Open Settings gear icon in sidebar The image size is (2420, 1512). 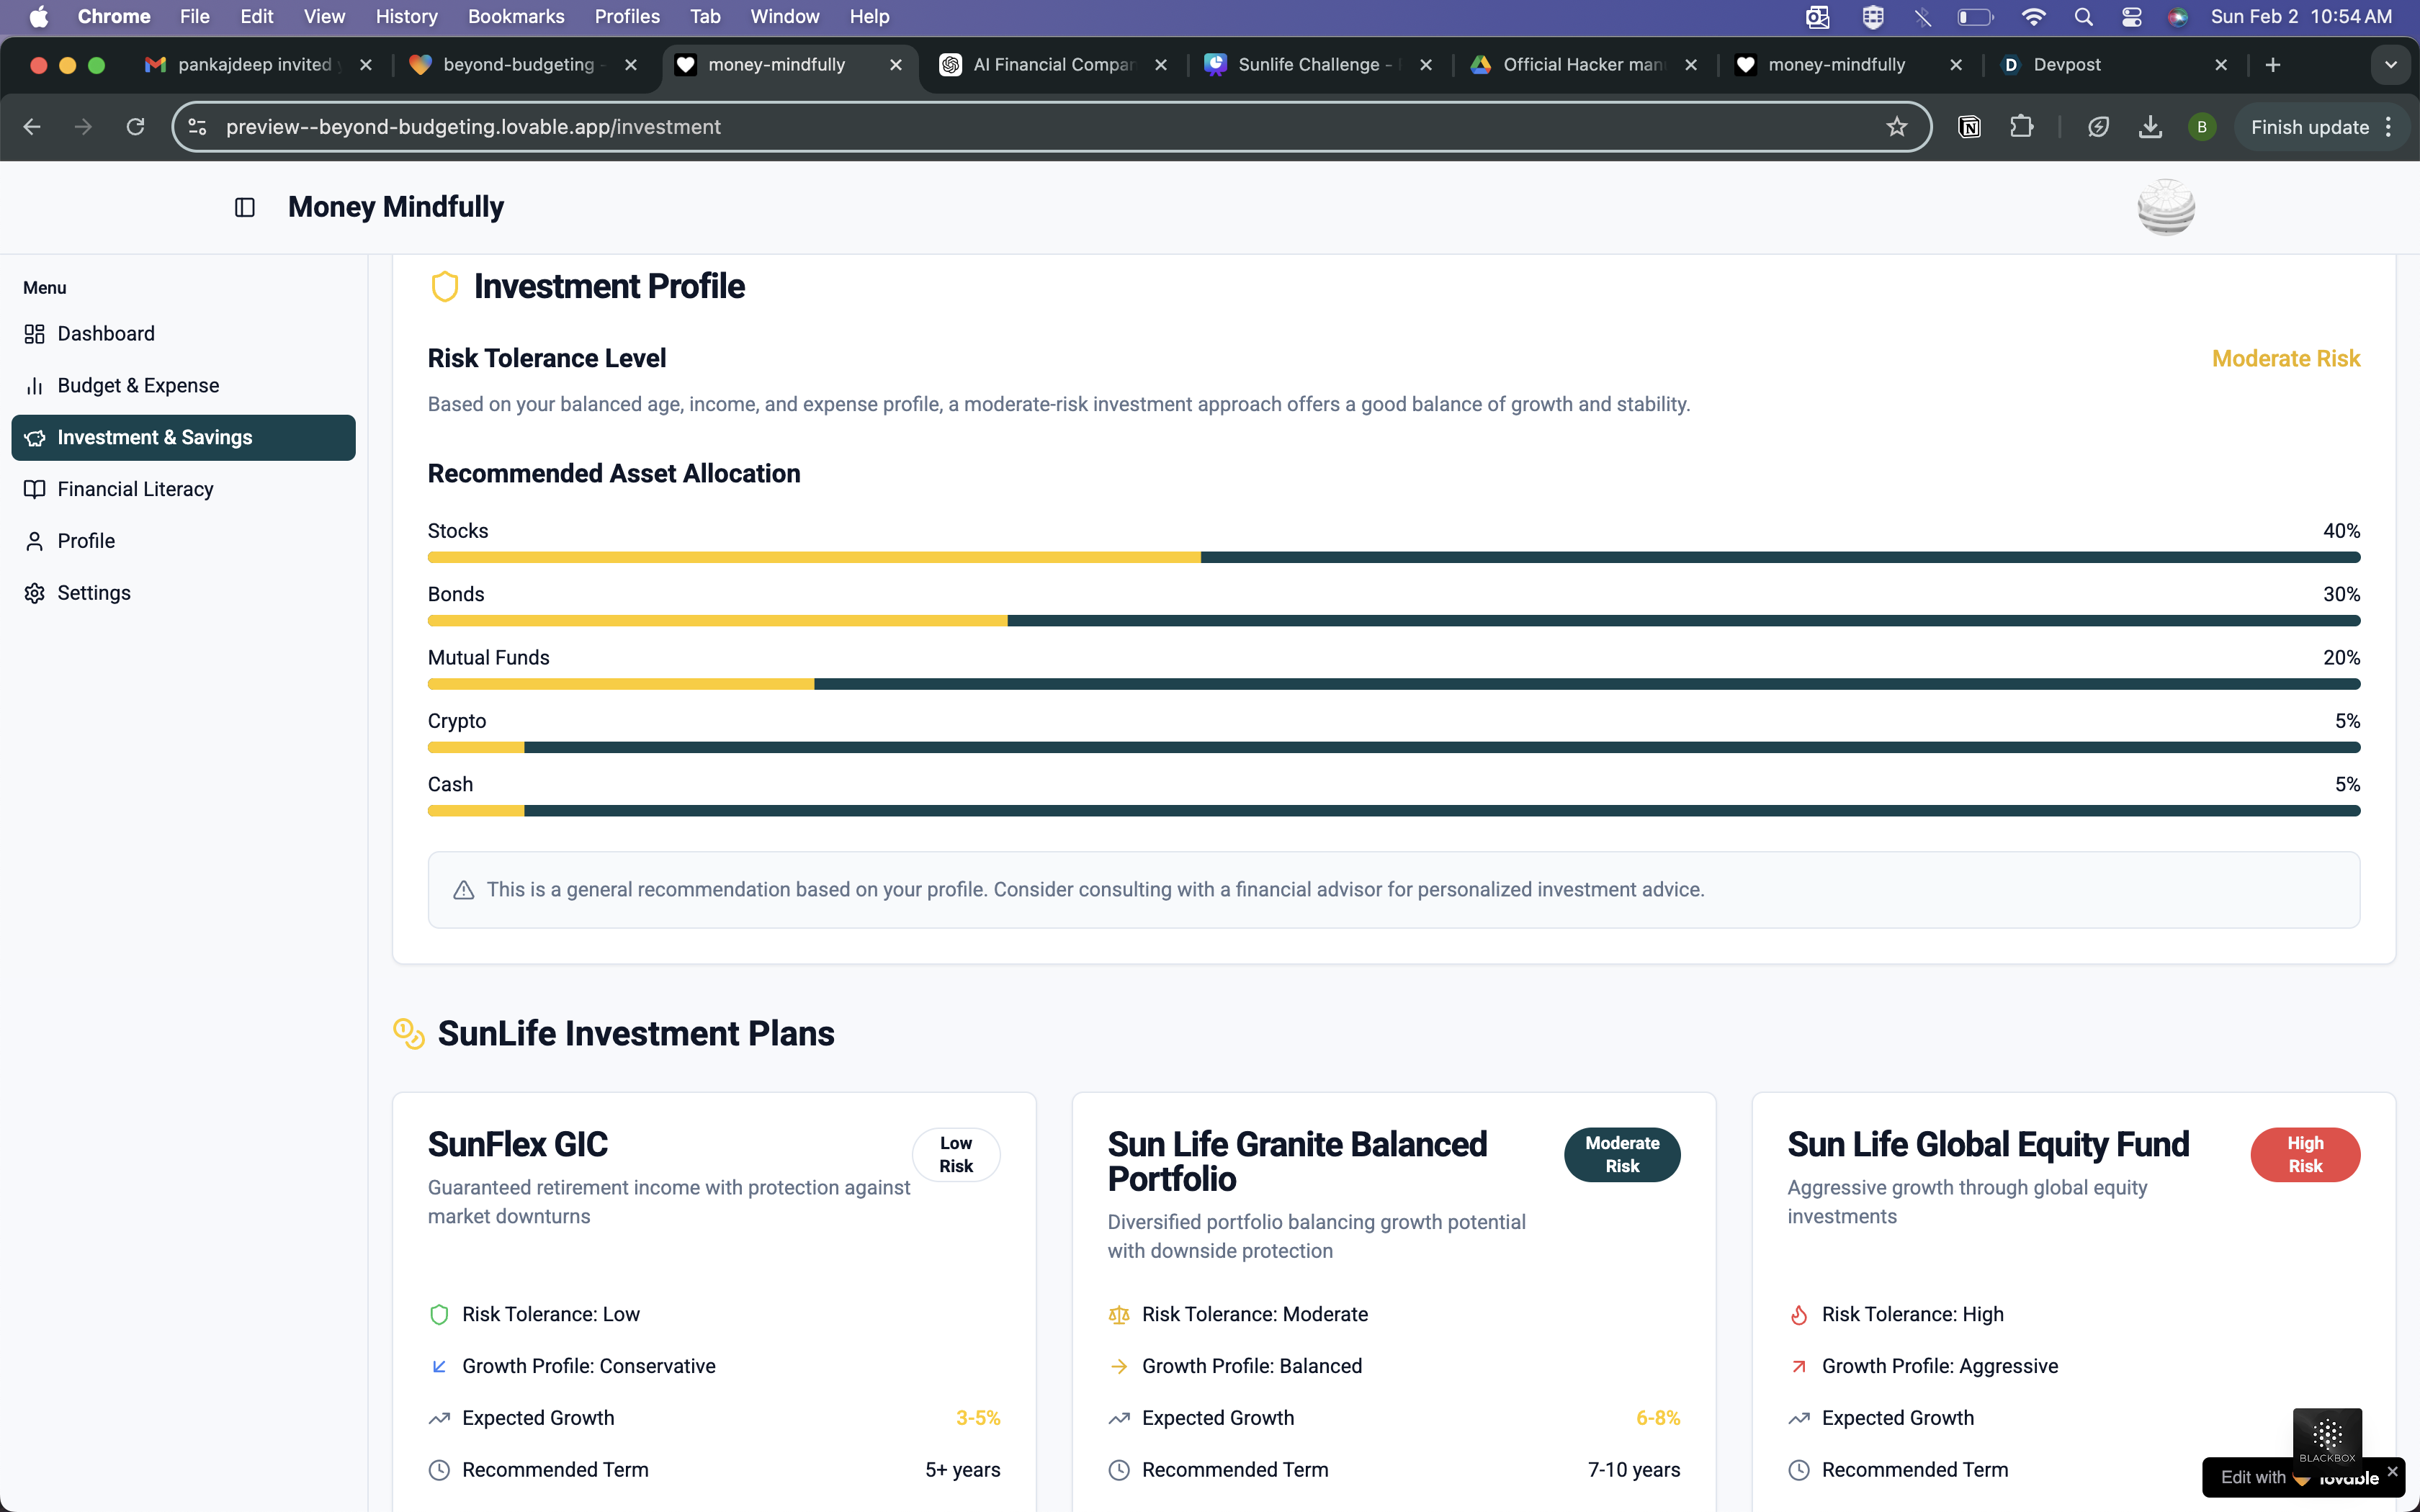35,593
